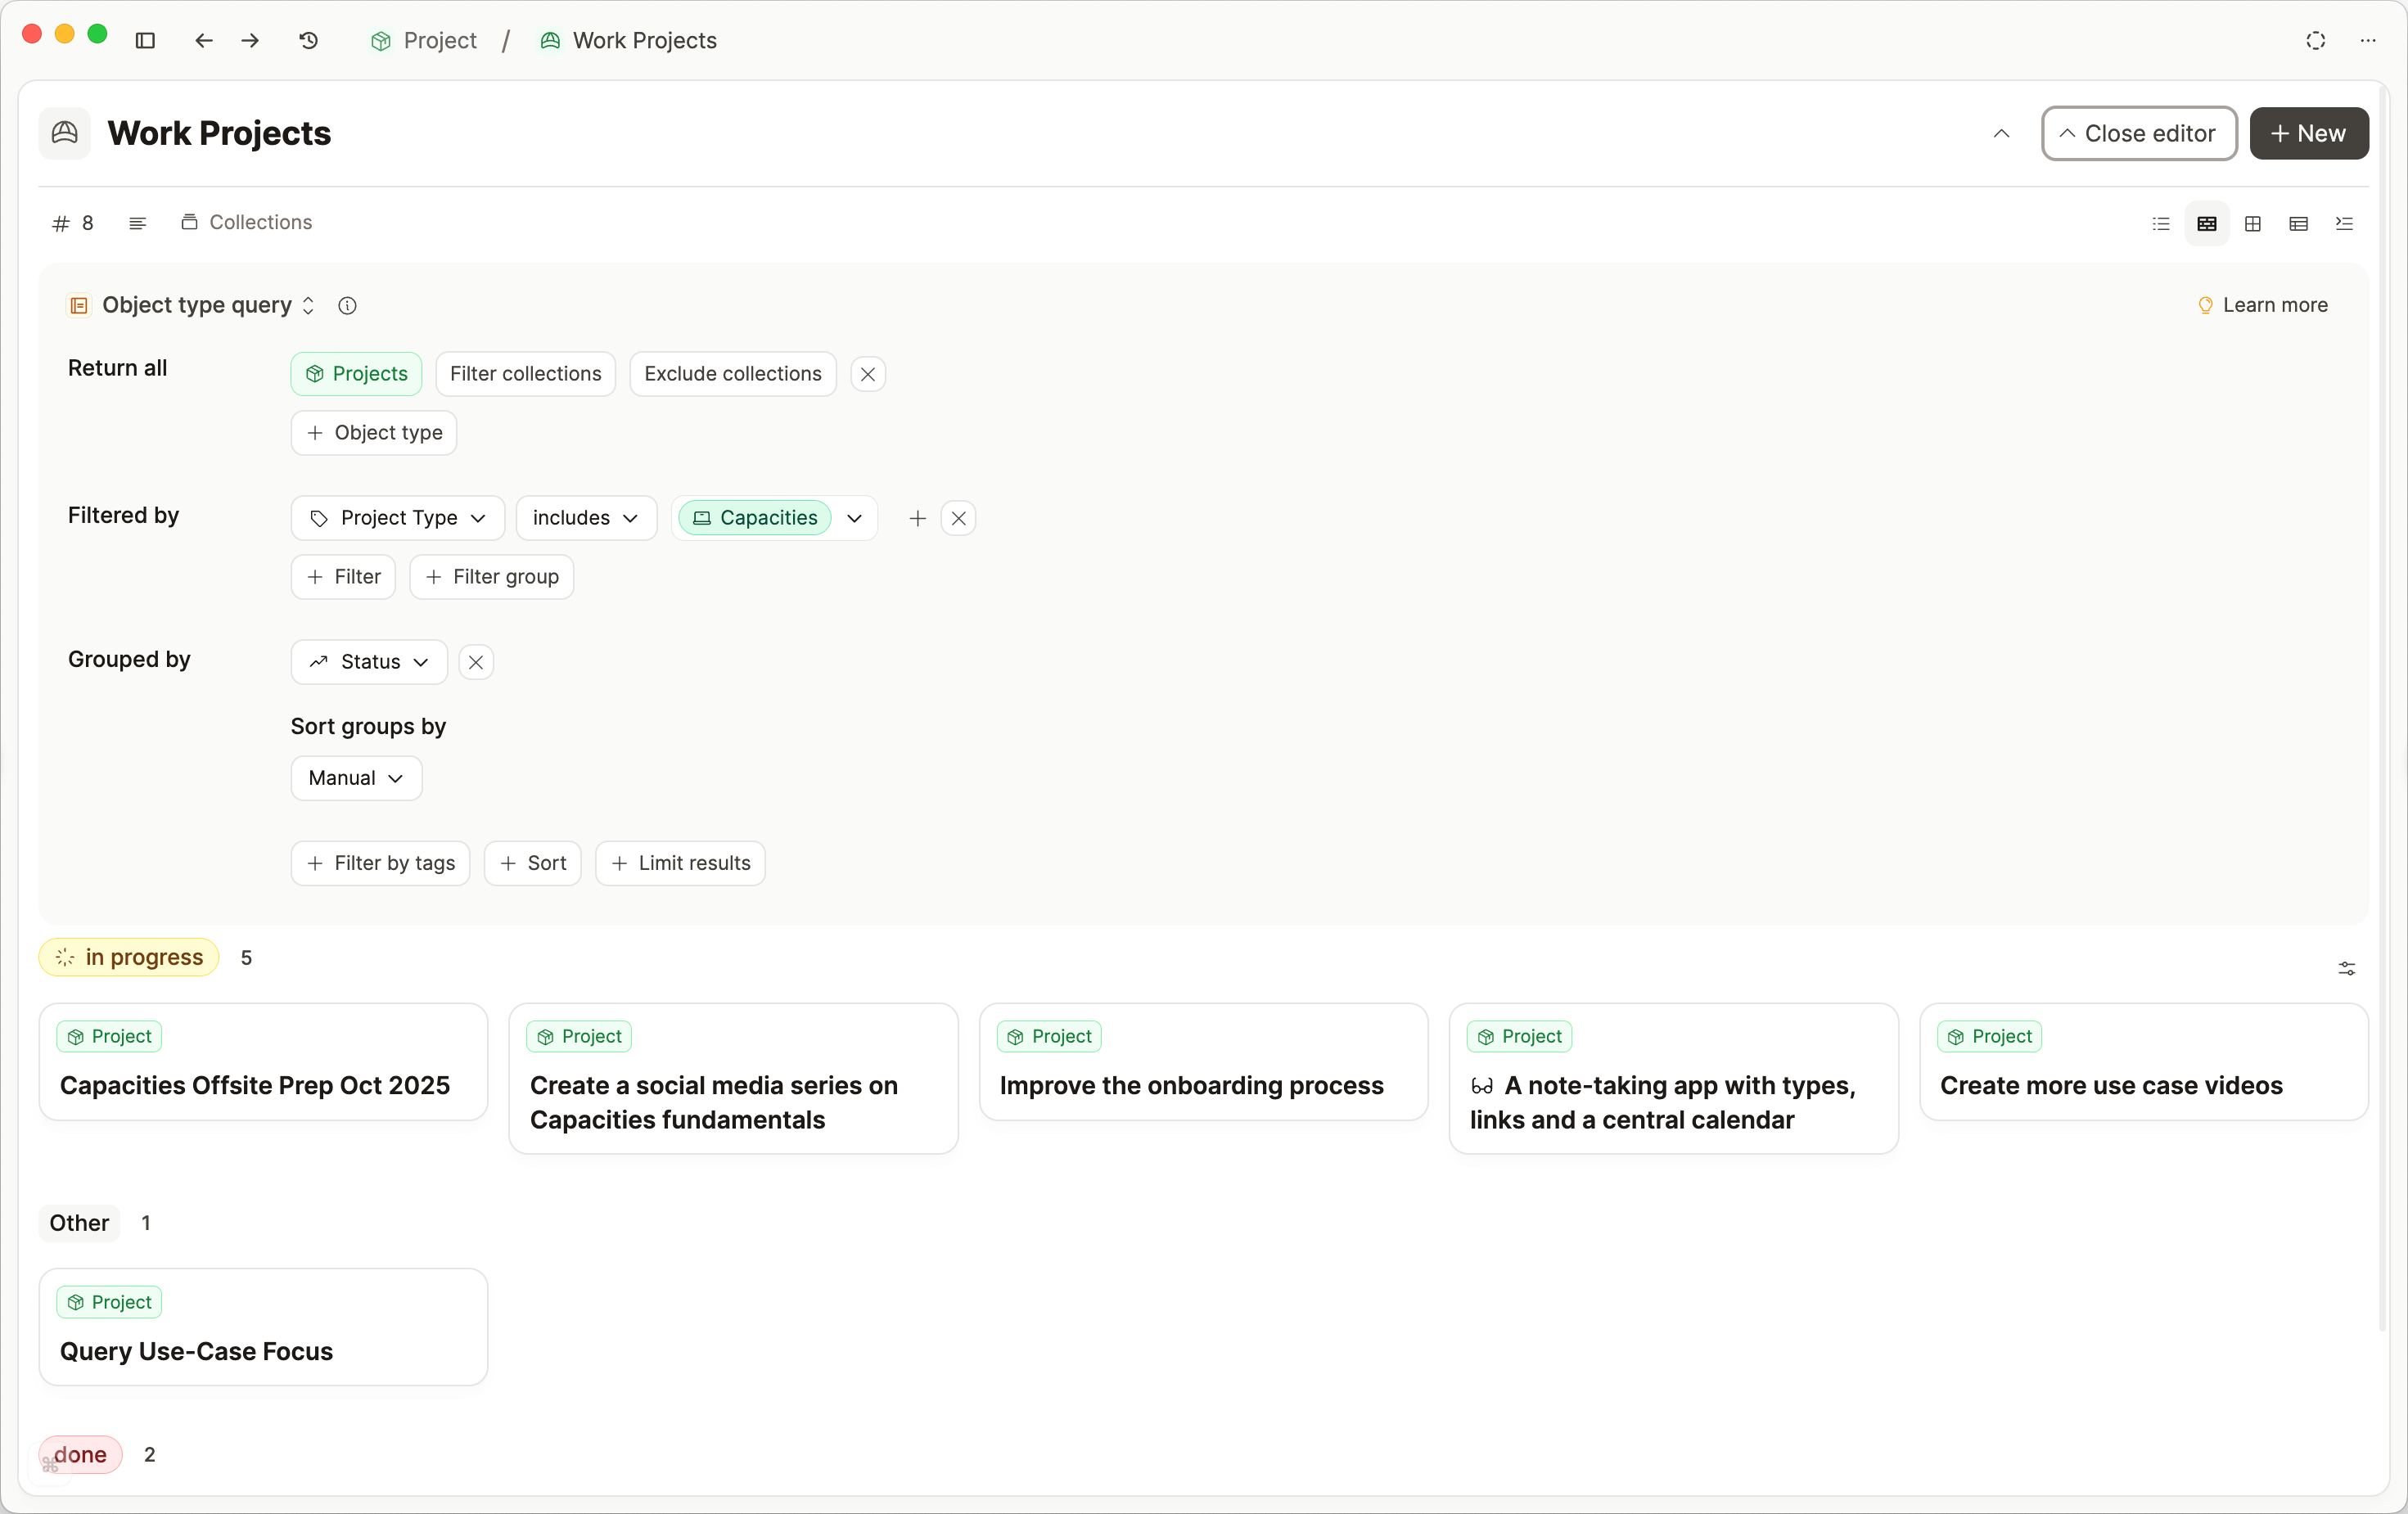Screen dimensions: 2408x1514
Task: Toggle the Close editor button
Action: (x=2138, y=133)
